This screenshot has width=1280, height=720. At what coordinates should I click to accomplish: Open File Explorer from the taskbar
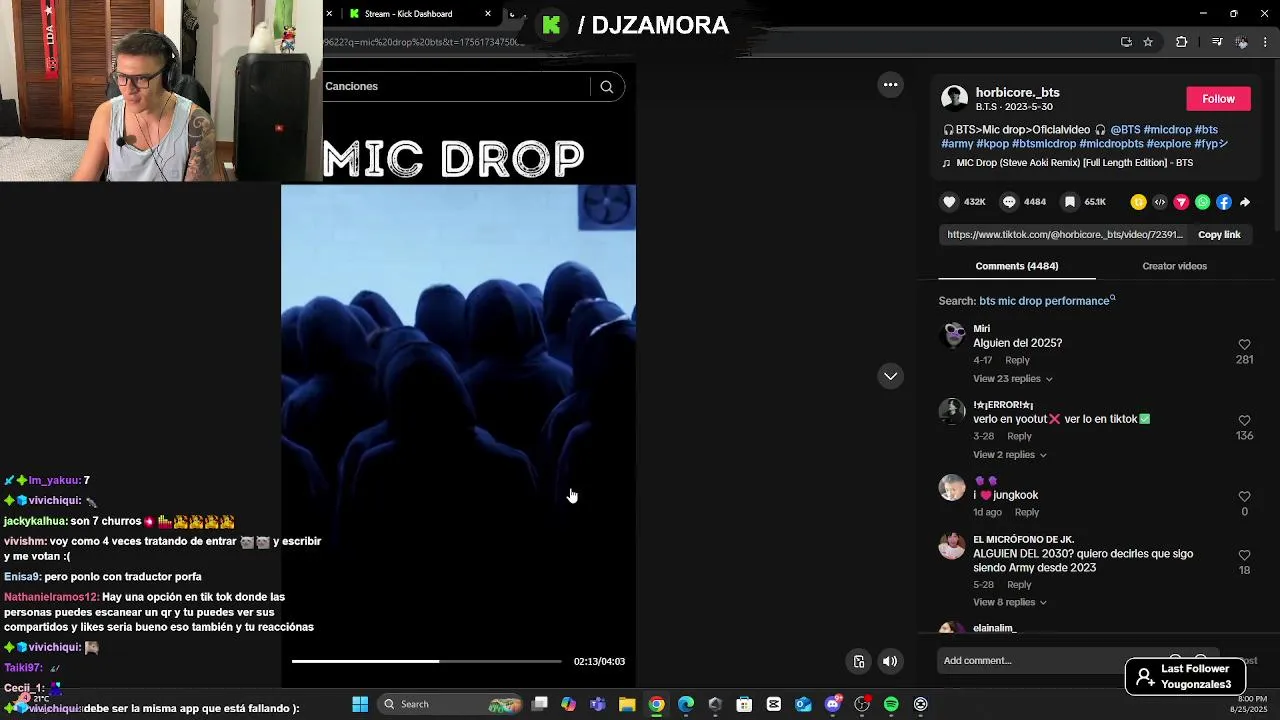pyautogui.click(x=627, y=704)
